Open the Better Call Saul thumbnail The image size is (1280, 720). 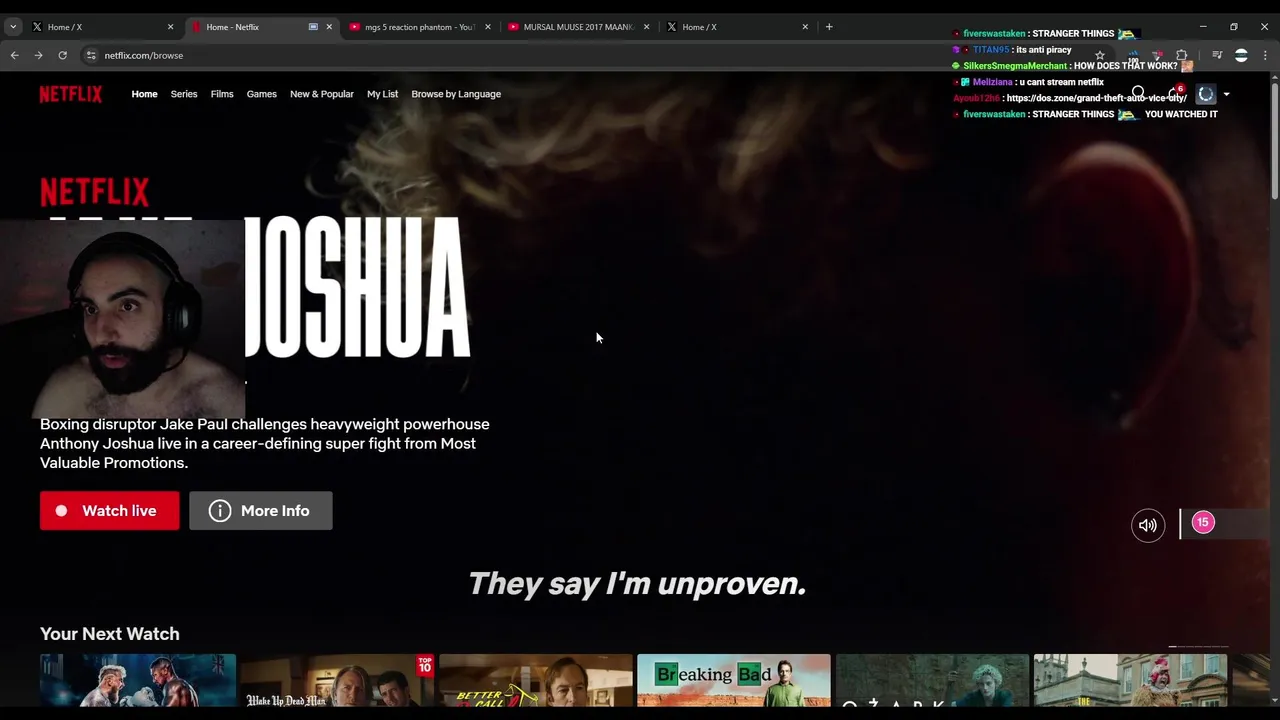(535, 681)
